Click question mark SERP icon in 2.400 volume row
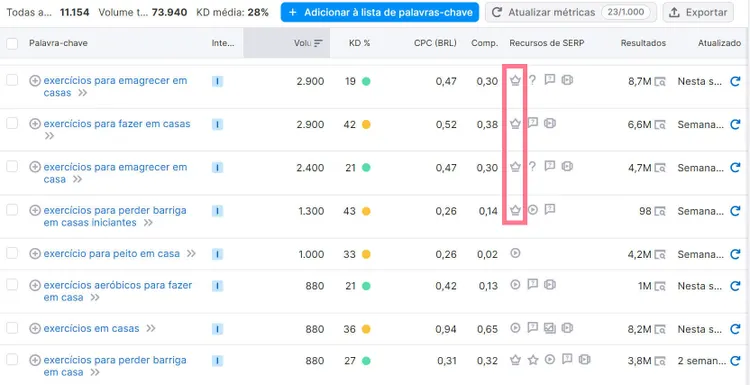750x385 pixels. [x=532, y=166]
